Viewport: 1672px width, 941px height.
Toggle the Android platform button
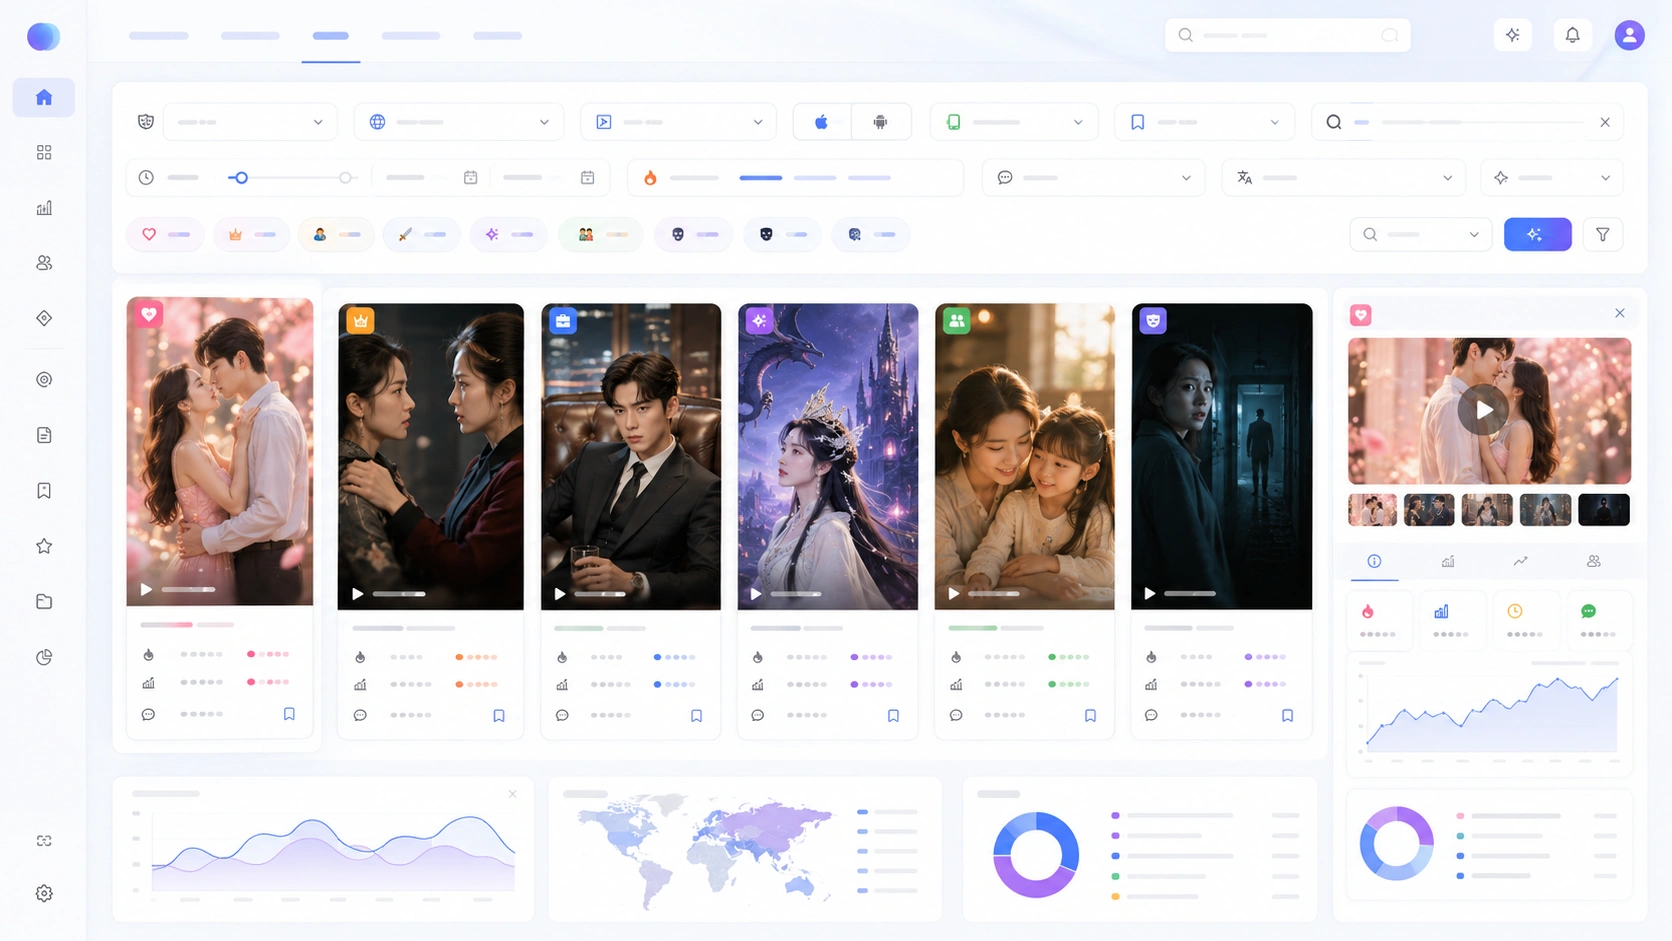[x=880, y=122]
